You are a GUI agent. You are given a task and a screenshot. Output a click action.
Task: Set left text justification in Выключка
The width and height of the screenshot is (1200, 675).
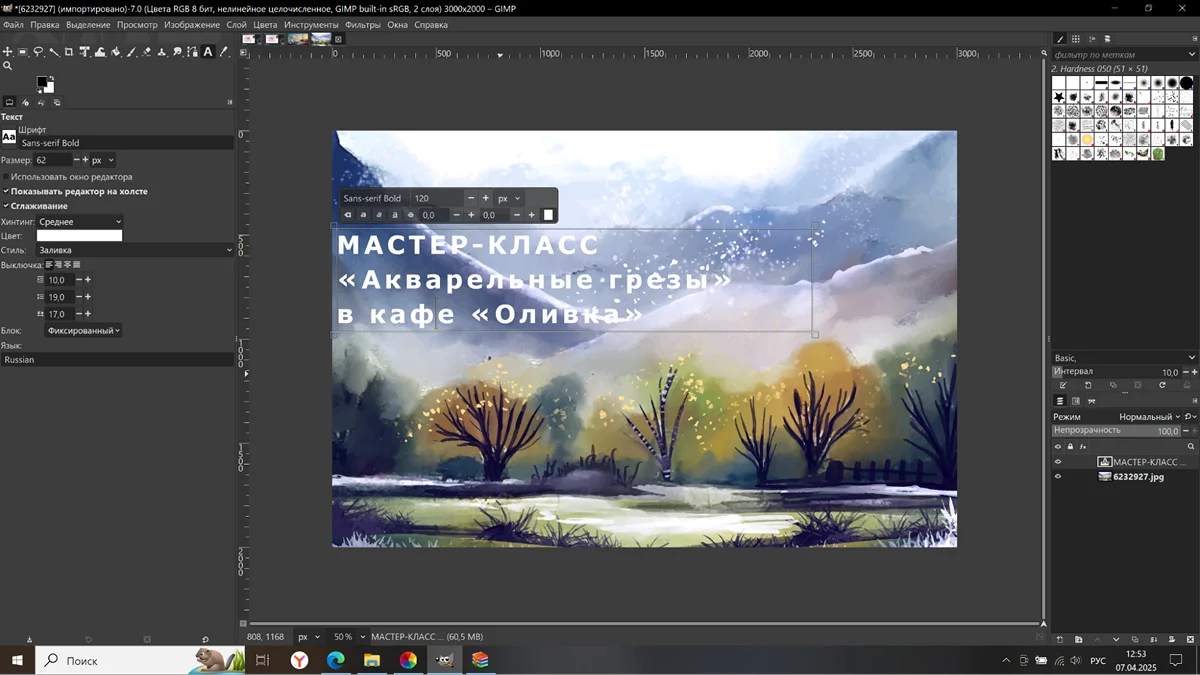pyautogui.click(x=49, y=265)
